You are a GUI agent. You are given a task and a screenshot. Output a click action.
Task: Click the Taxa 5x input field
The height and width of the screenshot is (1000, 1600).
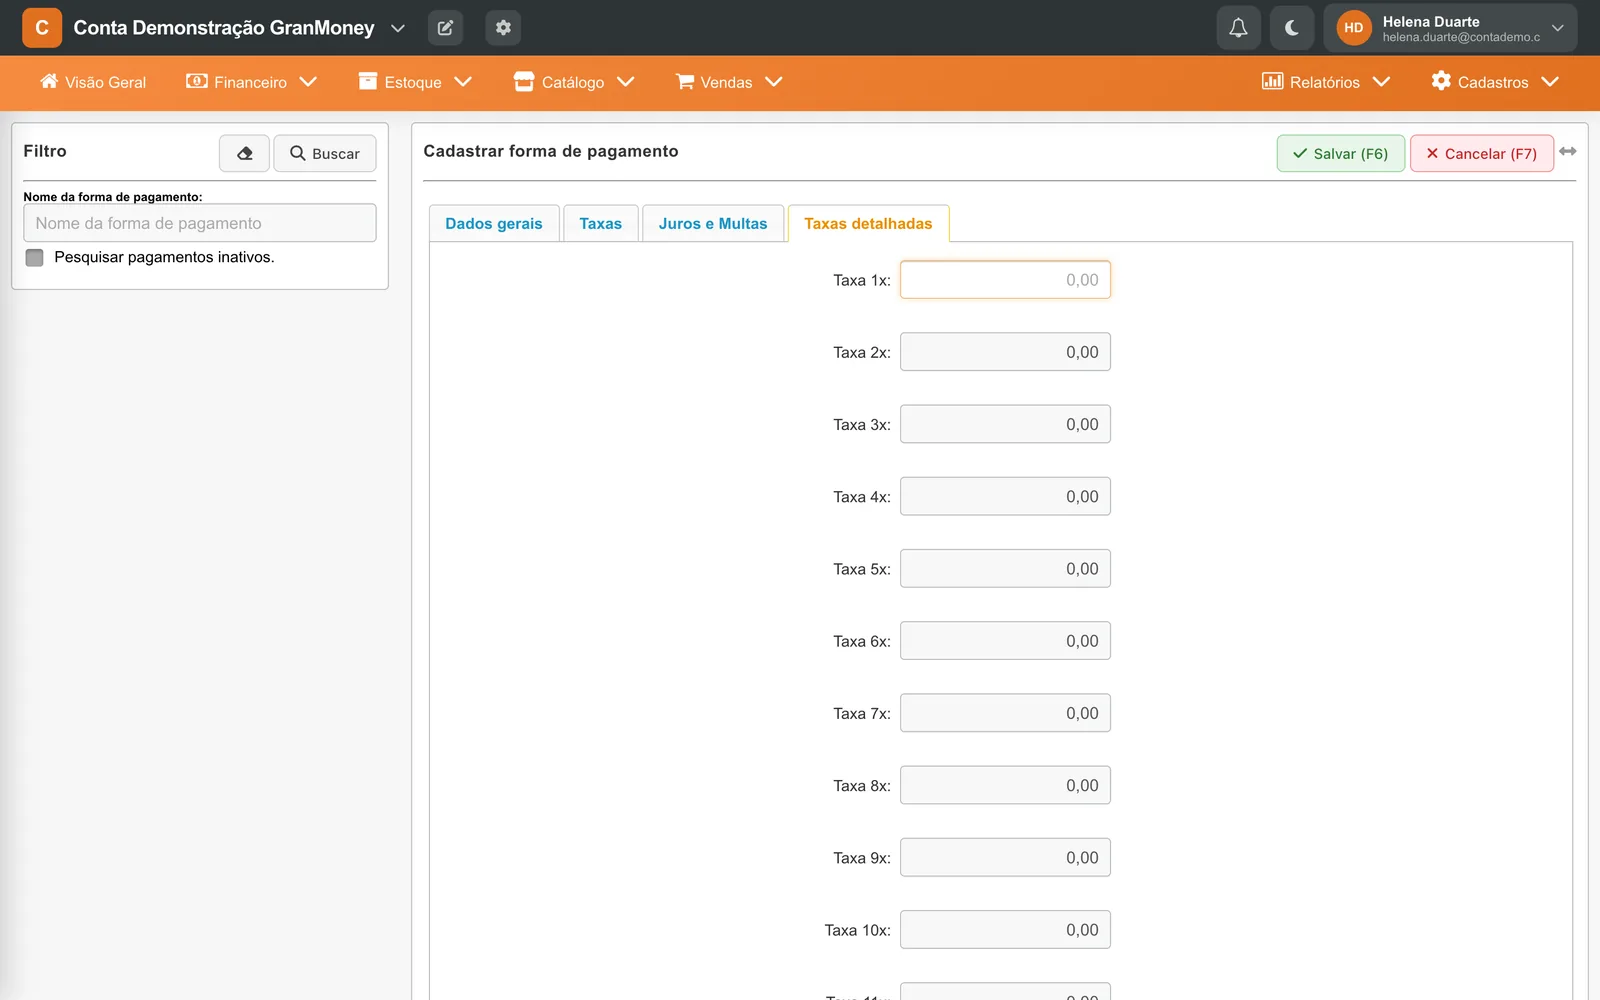click(1005, 568)
